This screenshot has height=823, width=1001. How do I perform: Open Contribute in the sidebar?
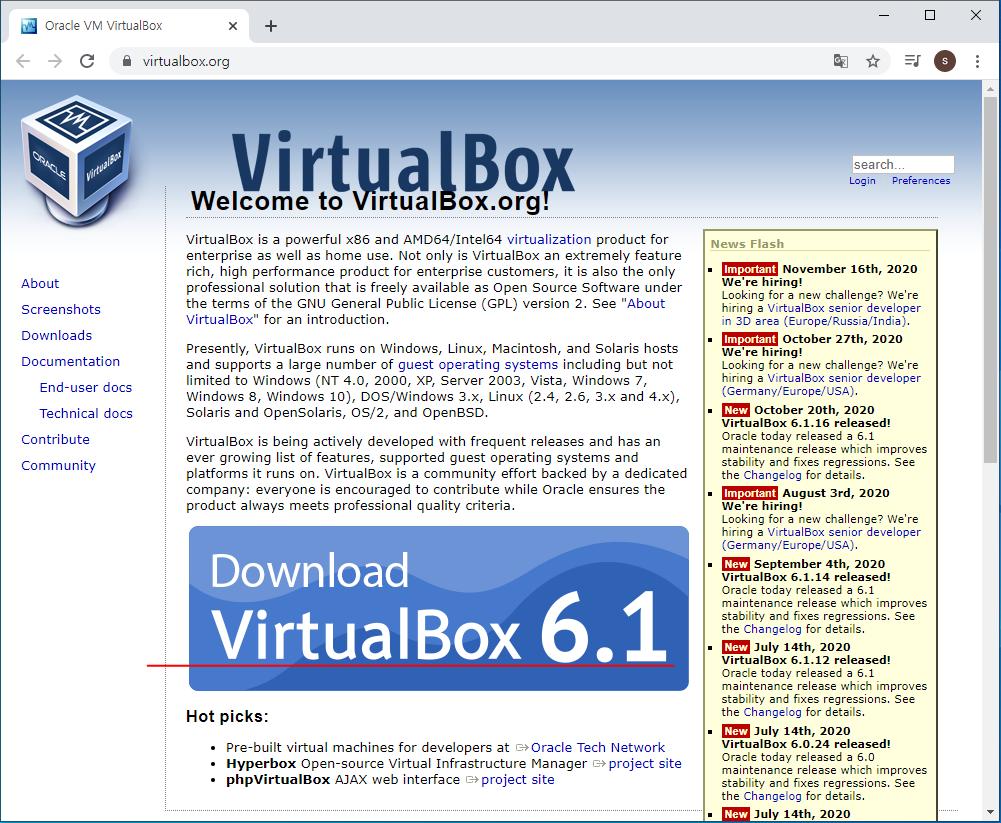click(x=56, y=440)
